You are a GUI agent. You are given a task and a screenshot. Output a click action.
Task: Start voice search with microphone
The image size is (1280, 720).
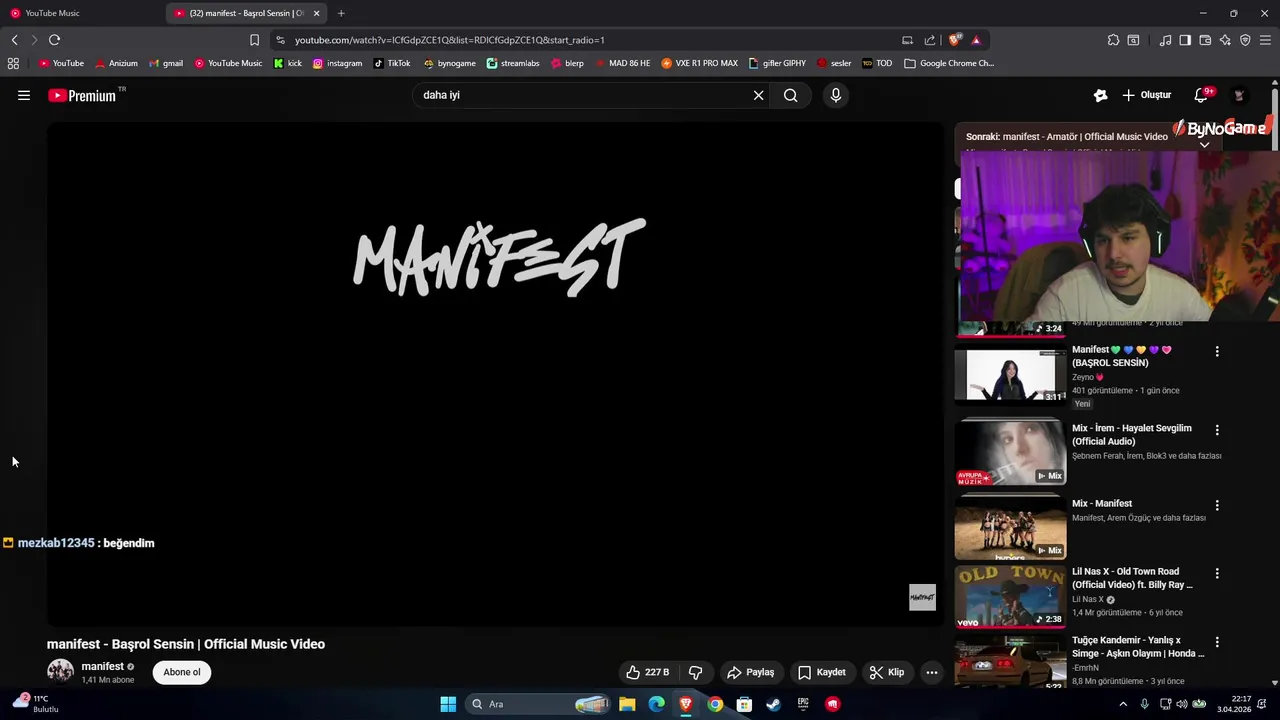coord(836,95)
